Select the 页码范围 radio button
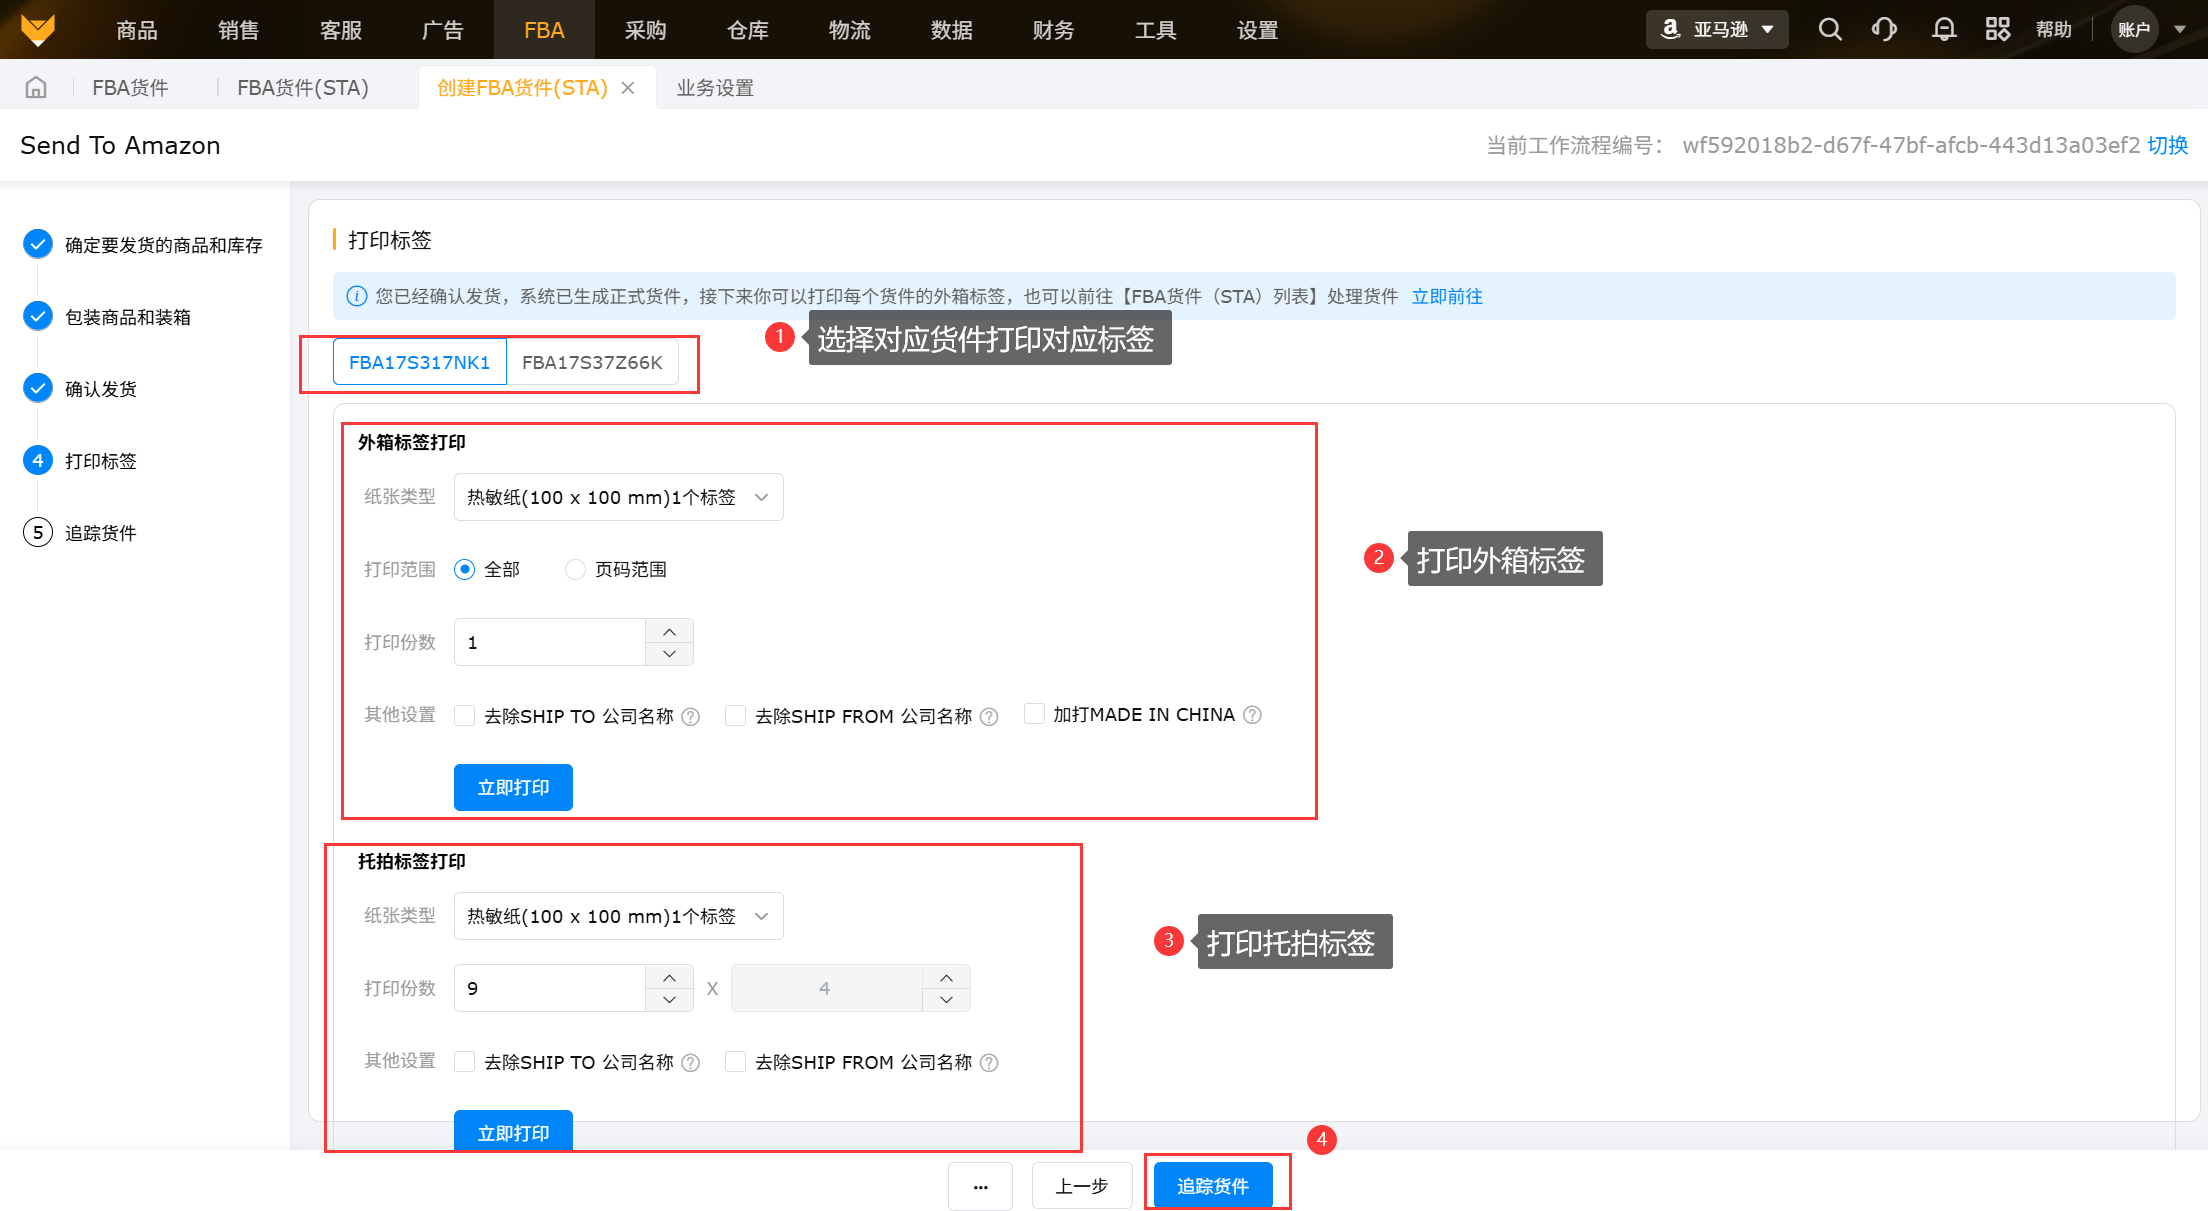 click(575, 569)
